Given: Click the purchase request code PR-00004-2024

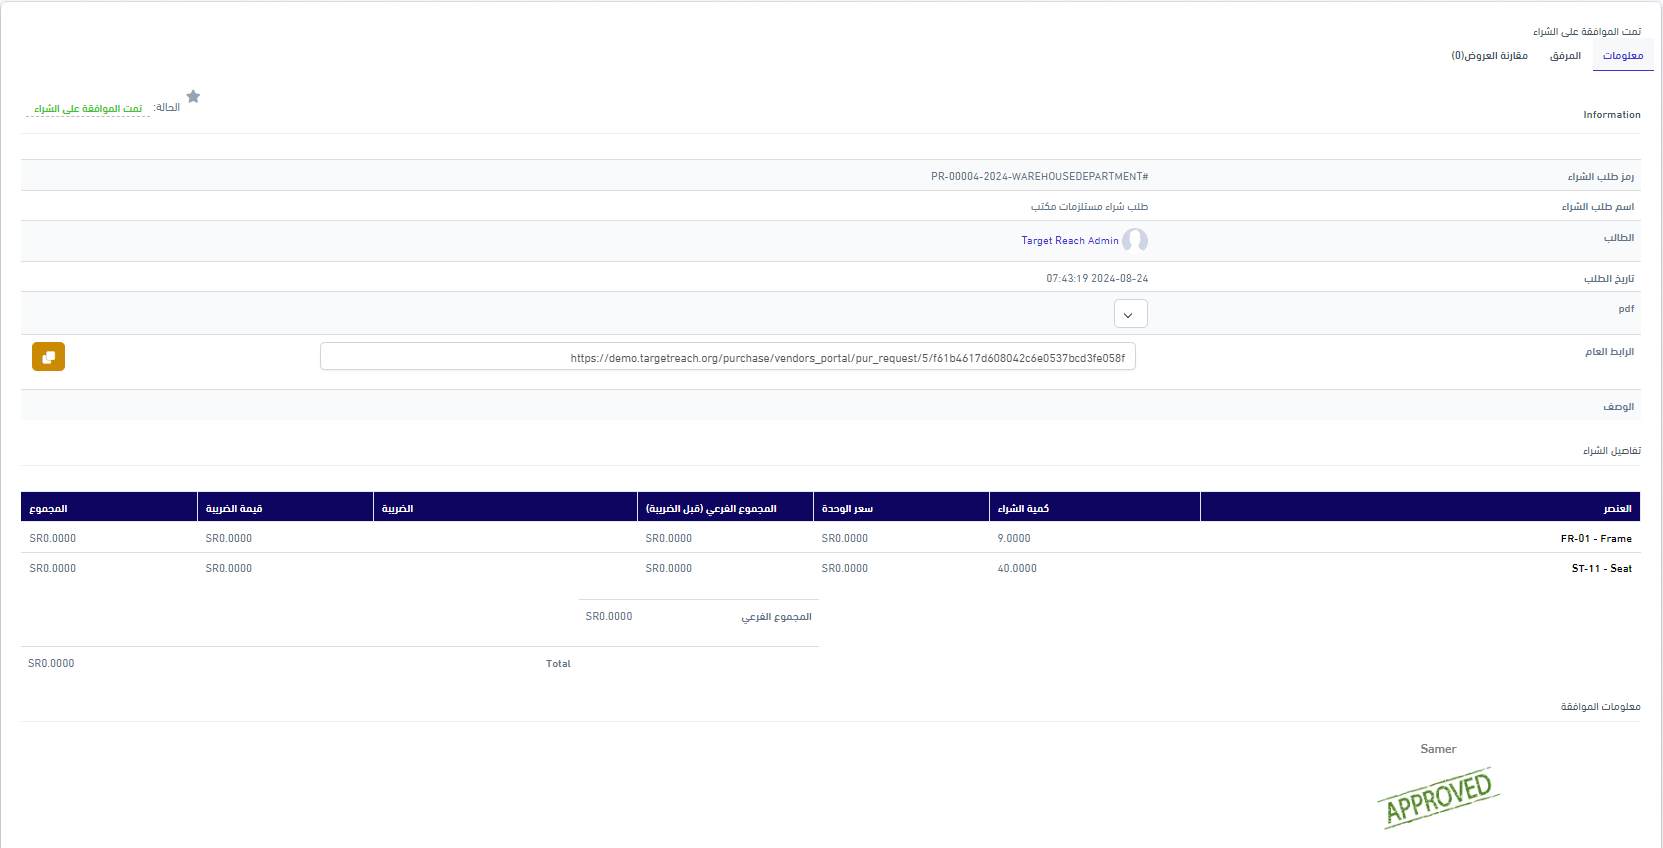Looking at the screenshot, I should 1039,177.
